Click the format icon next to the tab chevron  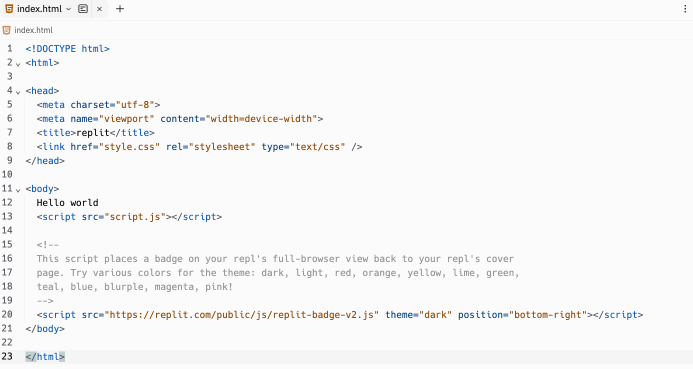[x=83, y=9]
